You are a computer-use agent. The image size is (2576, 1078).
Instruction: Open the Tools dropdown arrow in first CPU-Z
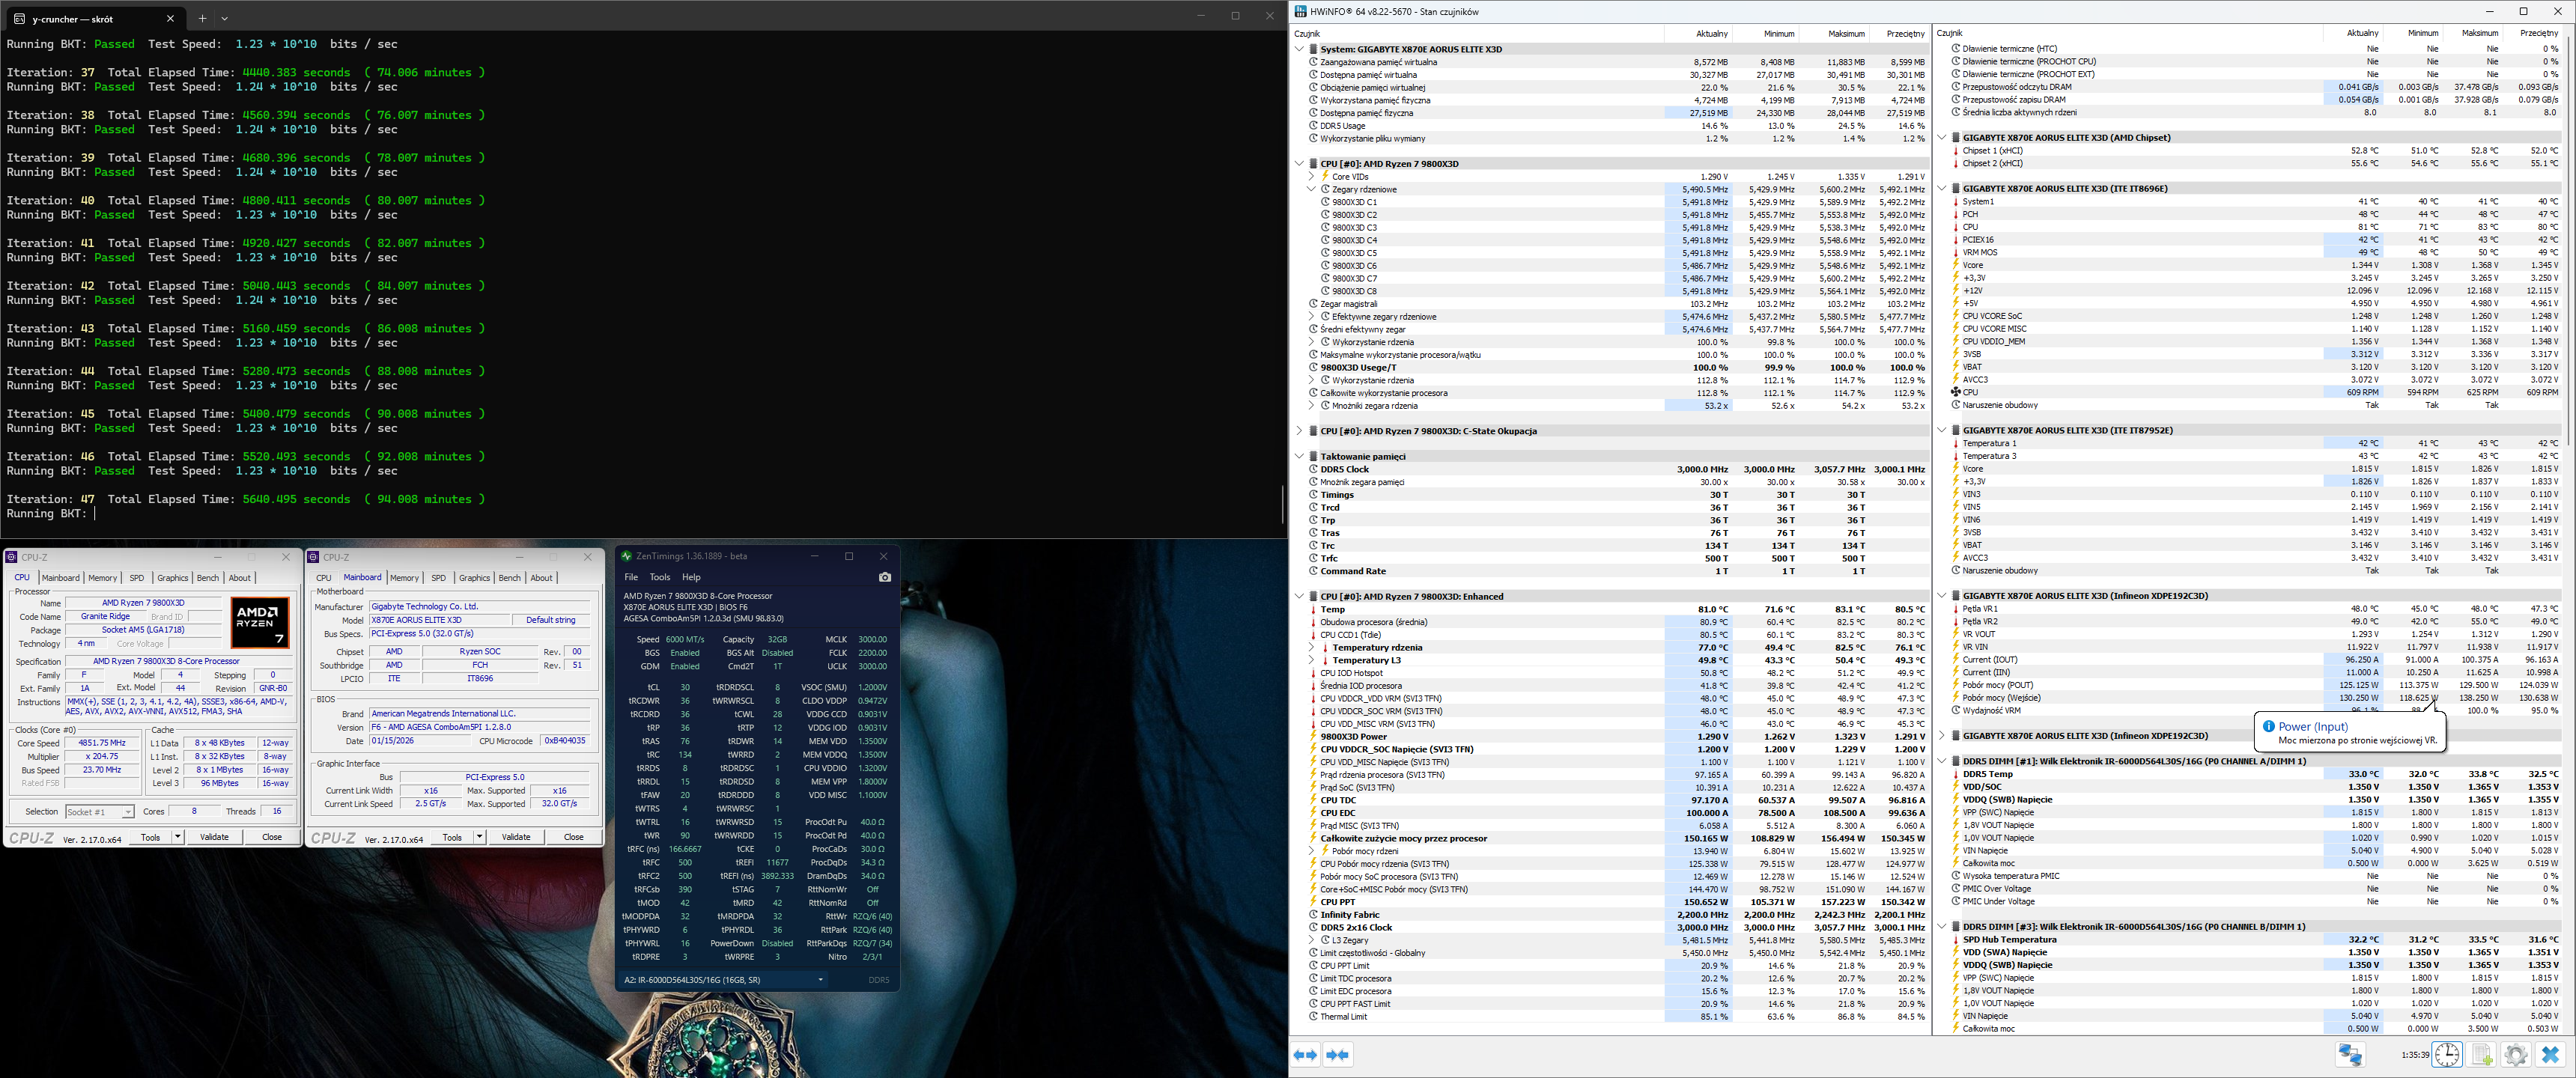coord(178,837)
